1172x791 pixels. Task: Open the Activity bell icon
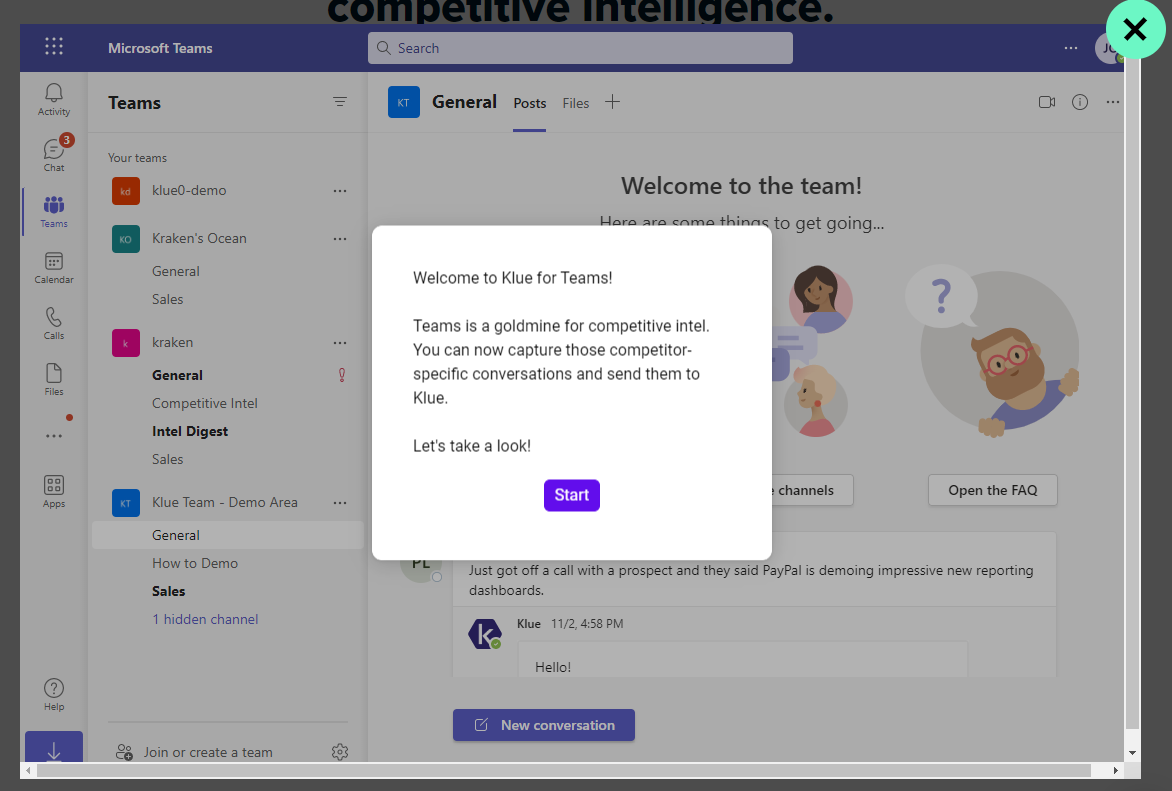54,99
